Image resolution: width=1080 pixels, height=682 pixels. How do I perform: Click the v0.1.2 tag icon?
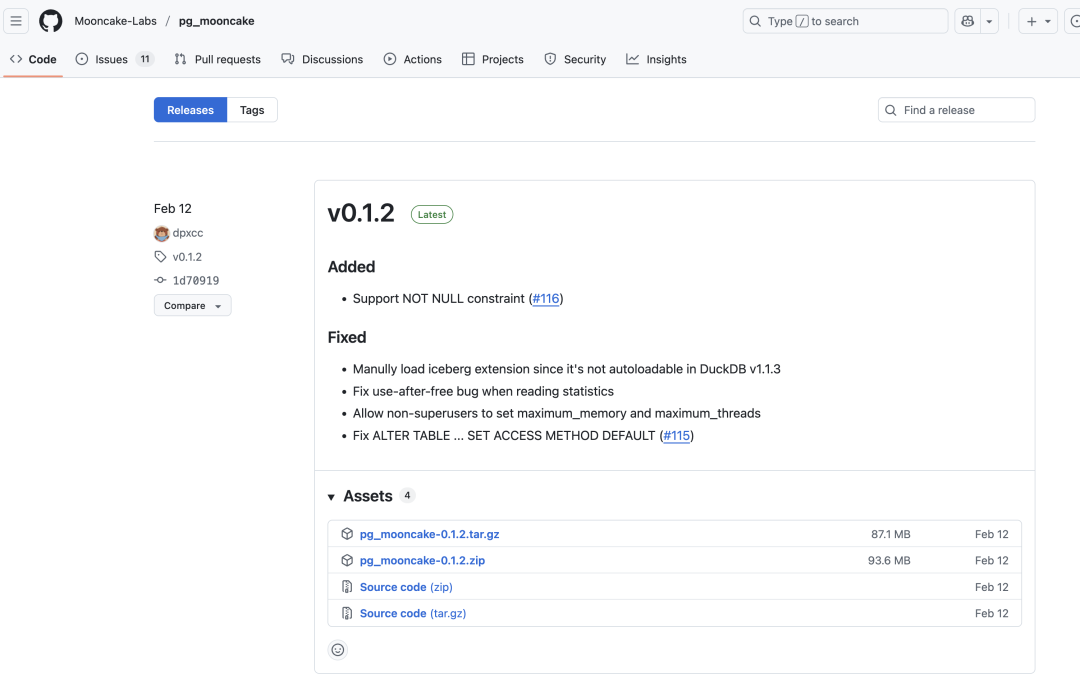click(x=161, y=257)
